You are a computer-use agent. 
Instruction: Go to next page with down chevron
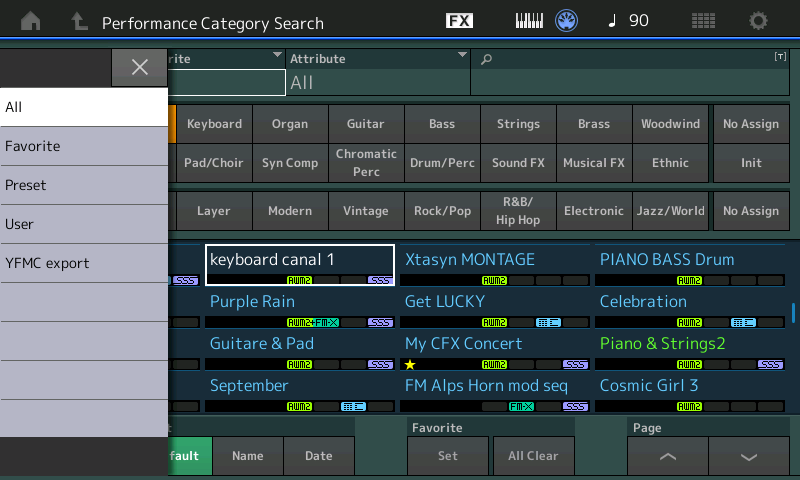click(748, 456)
